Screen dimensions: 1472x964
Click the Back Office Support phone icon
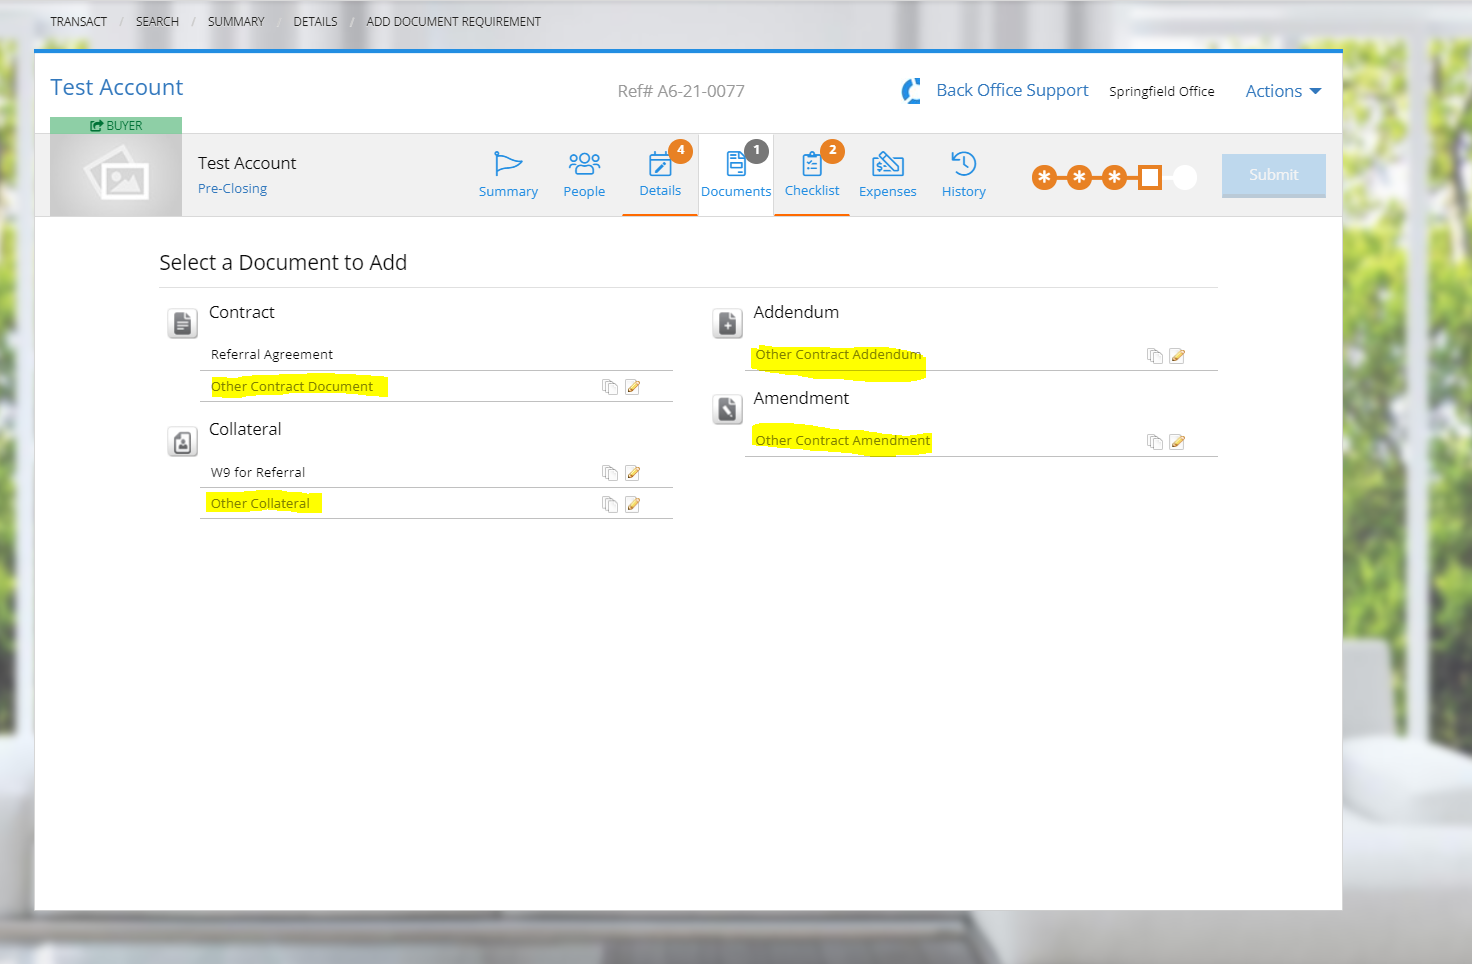[911, 90]
